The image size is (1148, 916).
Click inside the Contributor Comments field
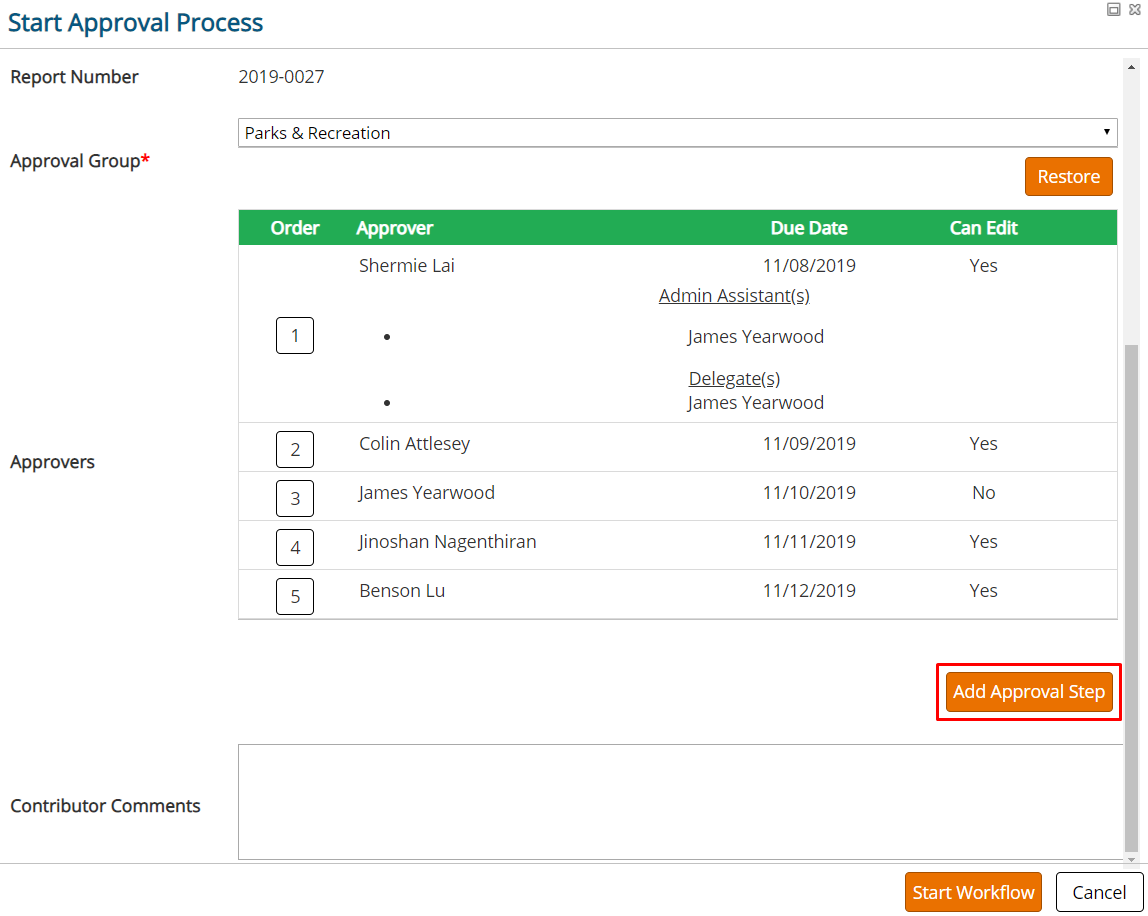click(x=680, y=802)
